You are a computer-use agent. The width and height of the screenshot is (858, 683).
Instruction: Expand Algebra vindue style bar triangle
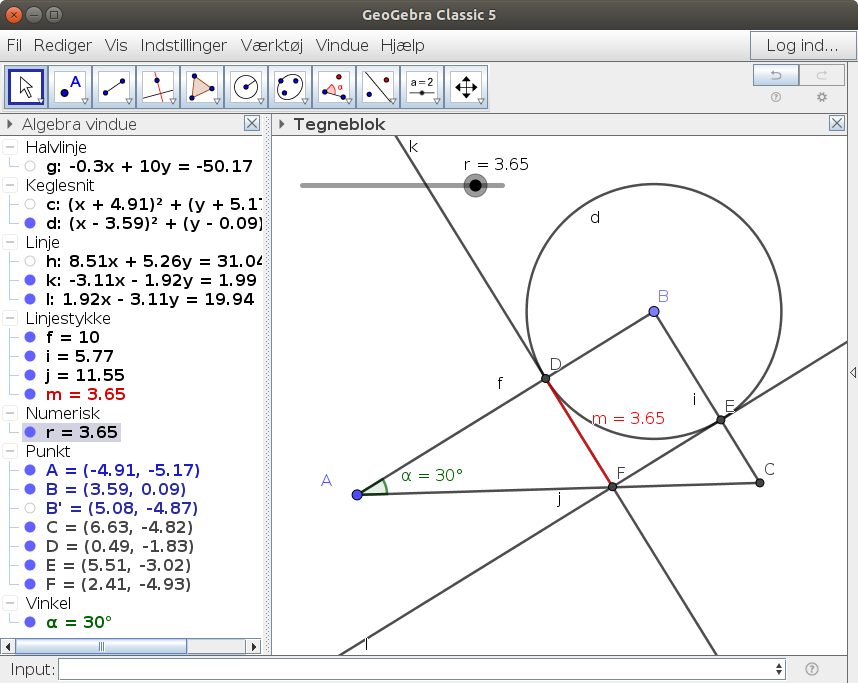pos(9,124)
